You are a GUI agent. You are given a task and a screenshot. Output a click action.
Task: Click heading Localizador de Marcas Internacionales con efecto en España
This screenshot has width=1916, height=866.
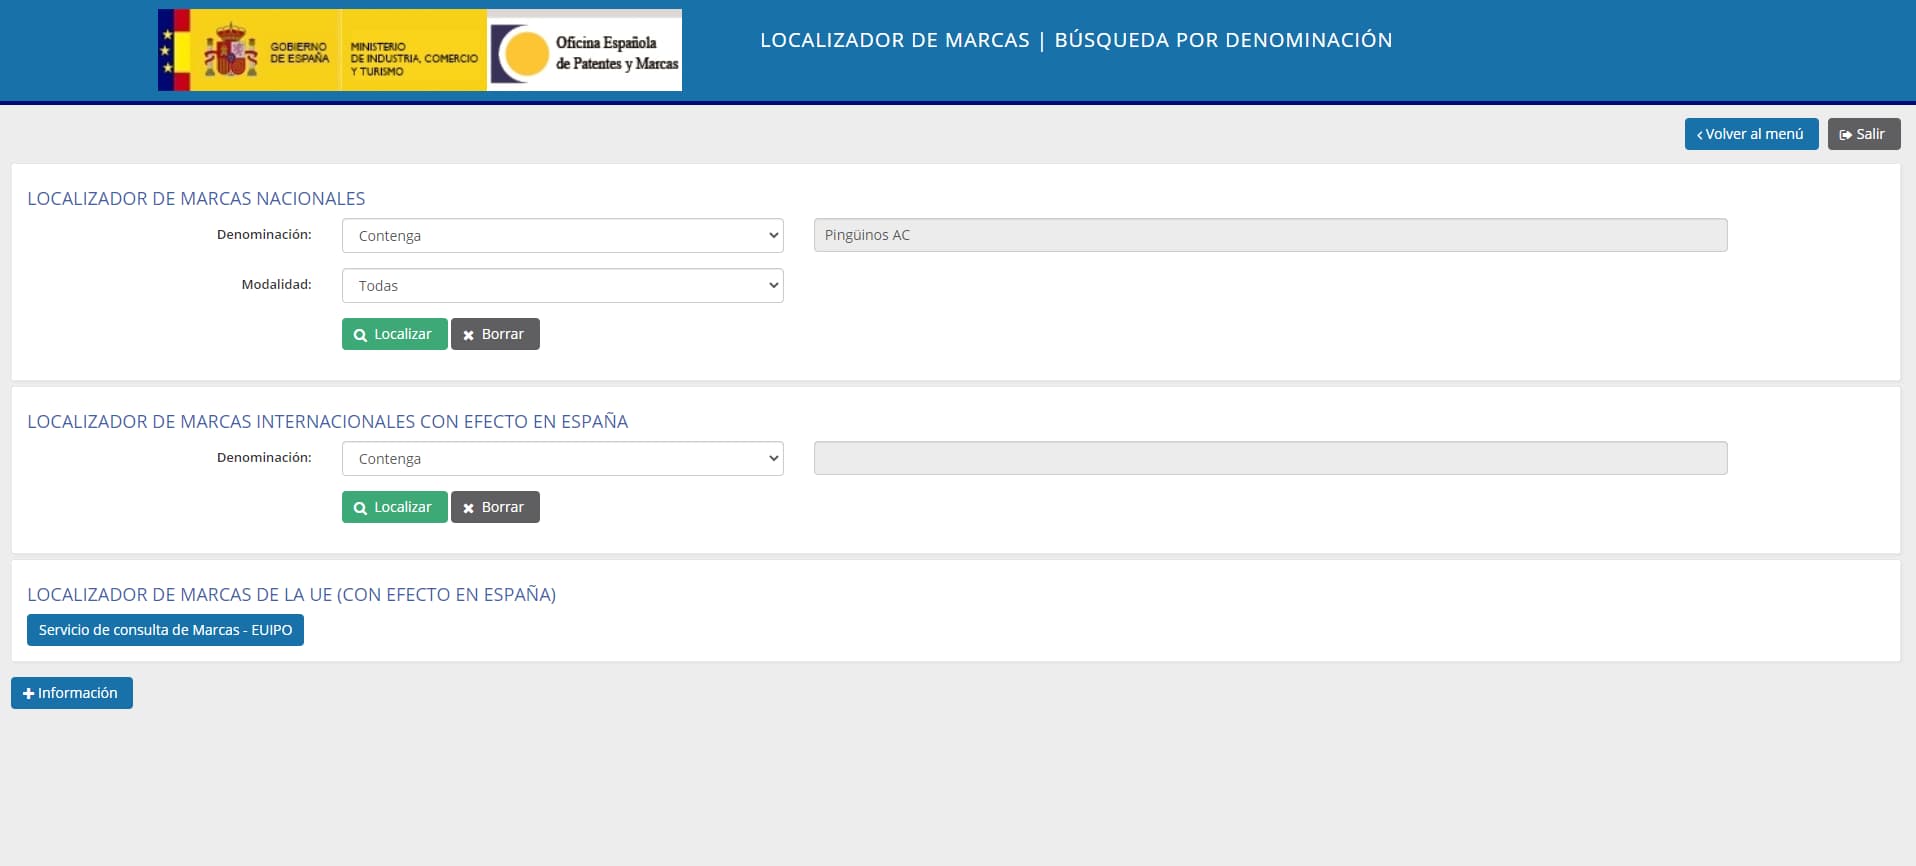click(x=327, y=422)
